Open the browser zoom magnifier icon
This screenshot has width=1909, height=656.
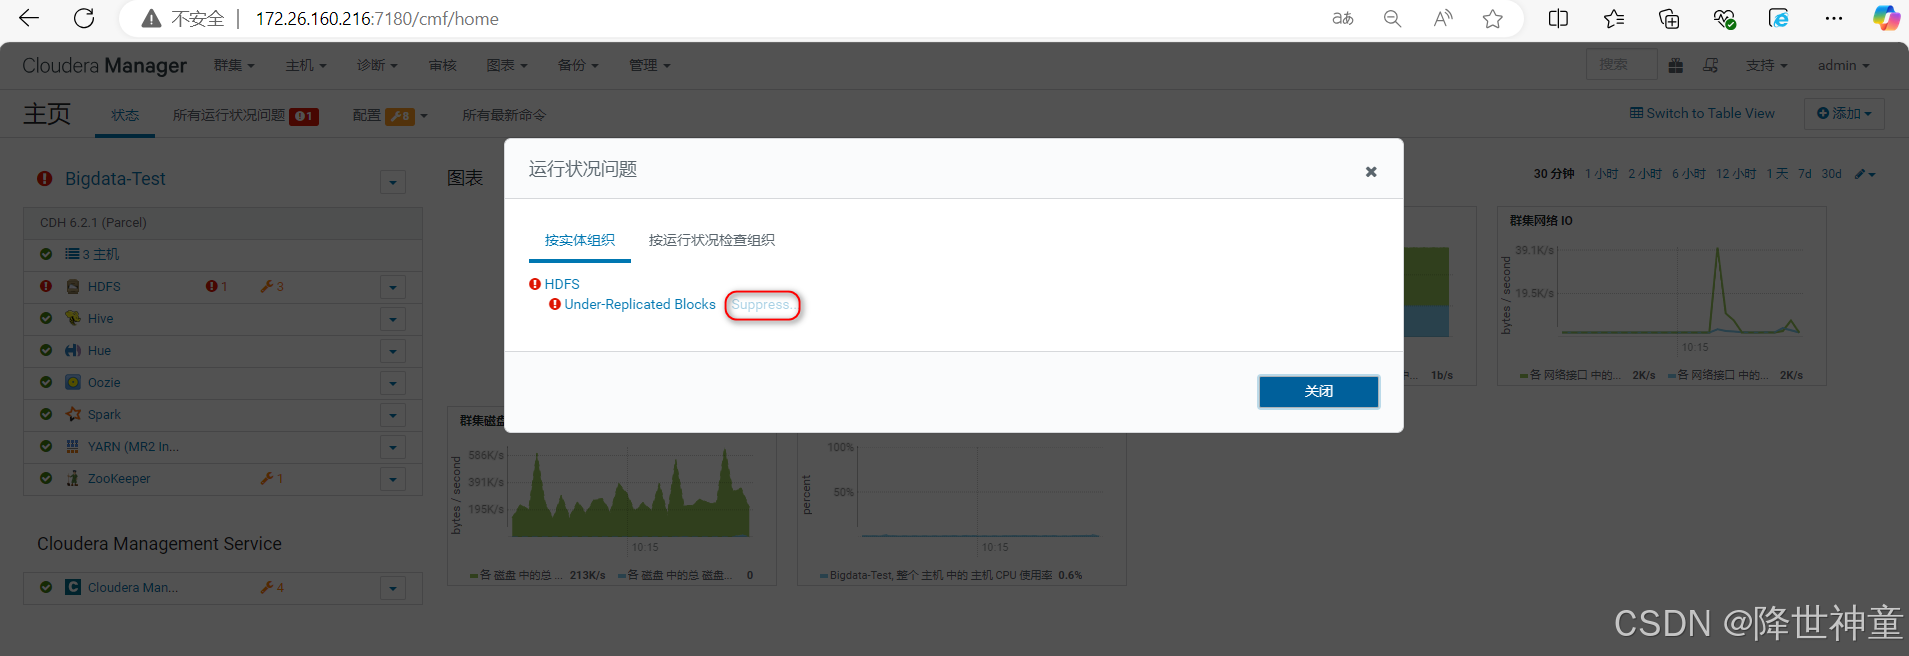1392,18
